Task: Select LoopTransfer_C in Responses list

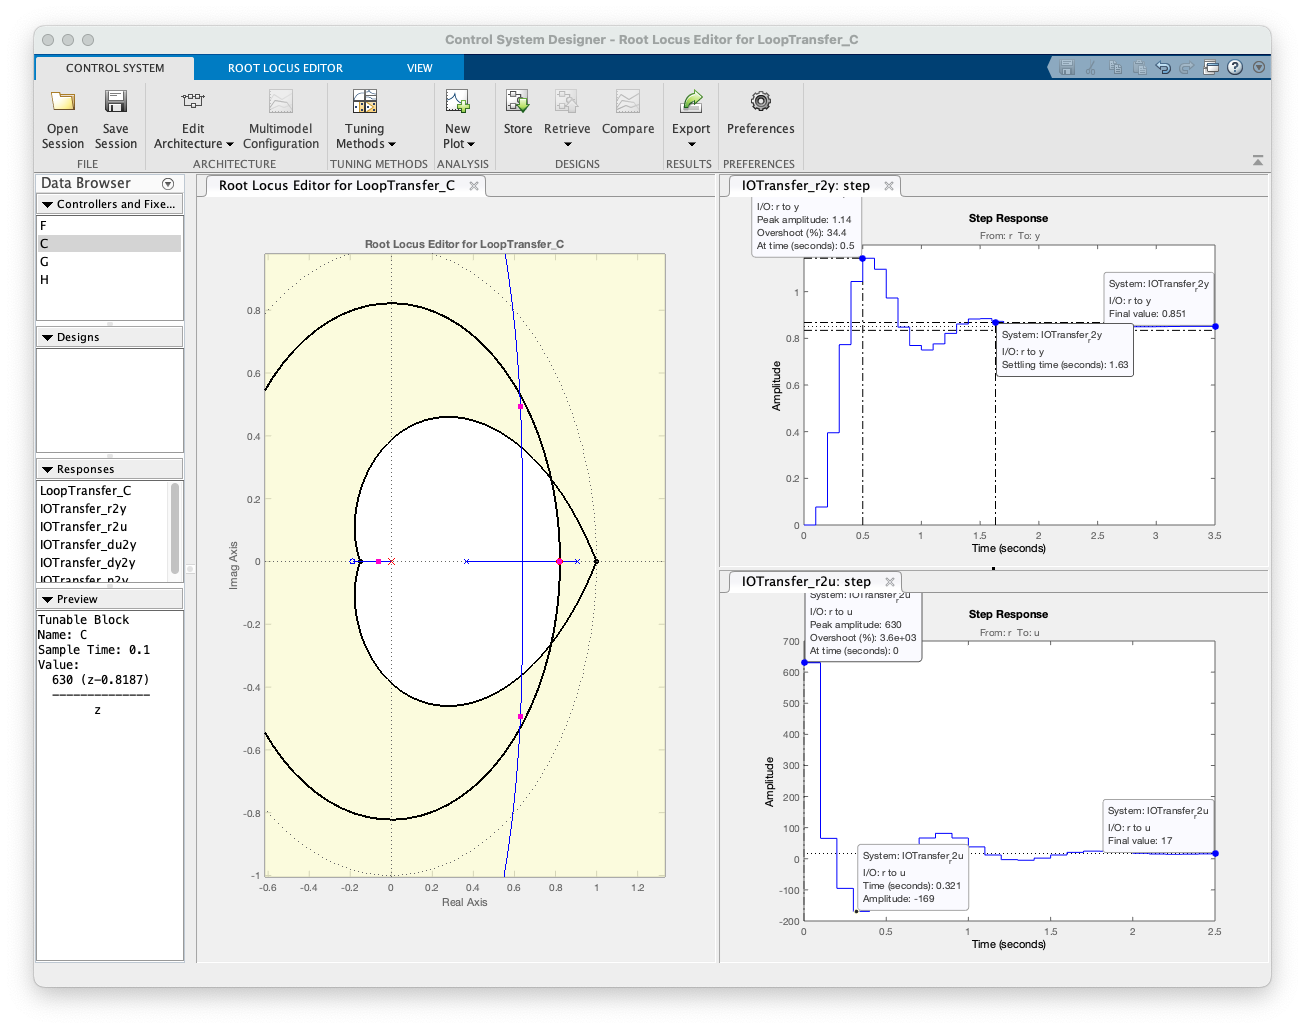Action: (104, 491)
